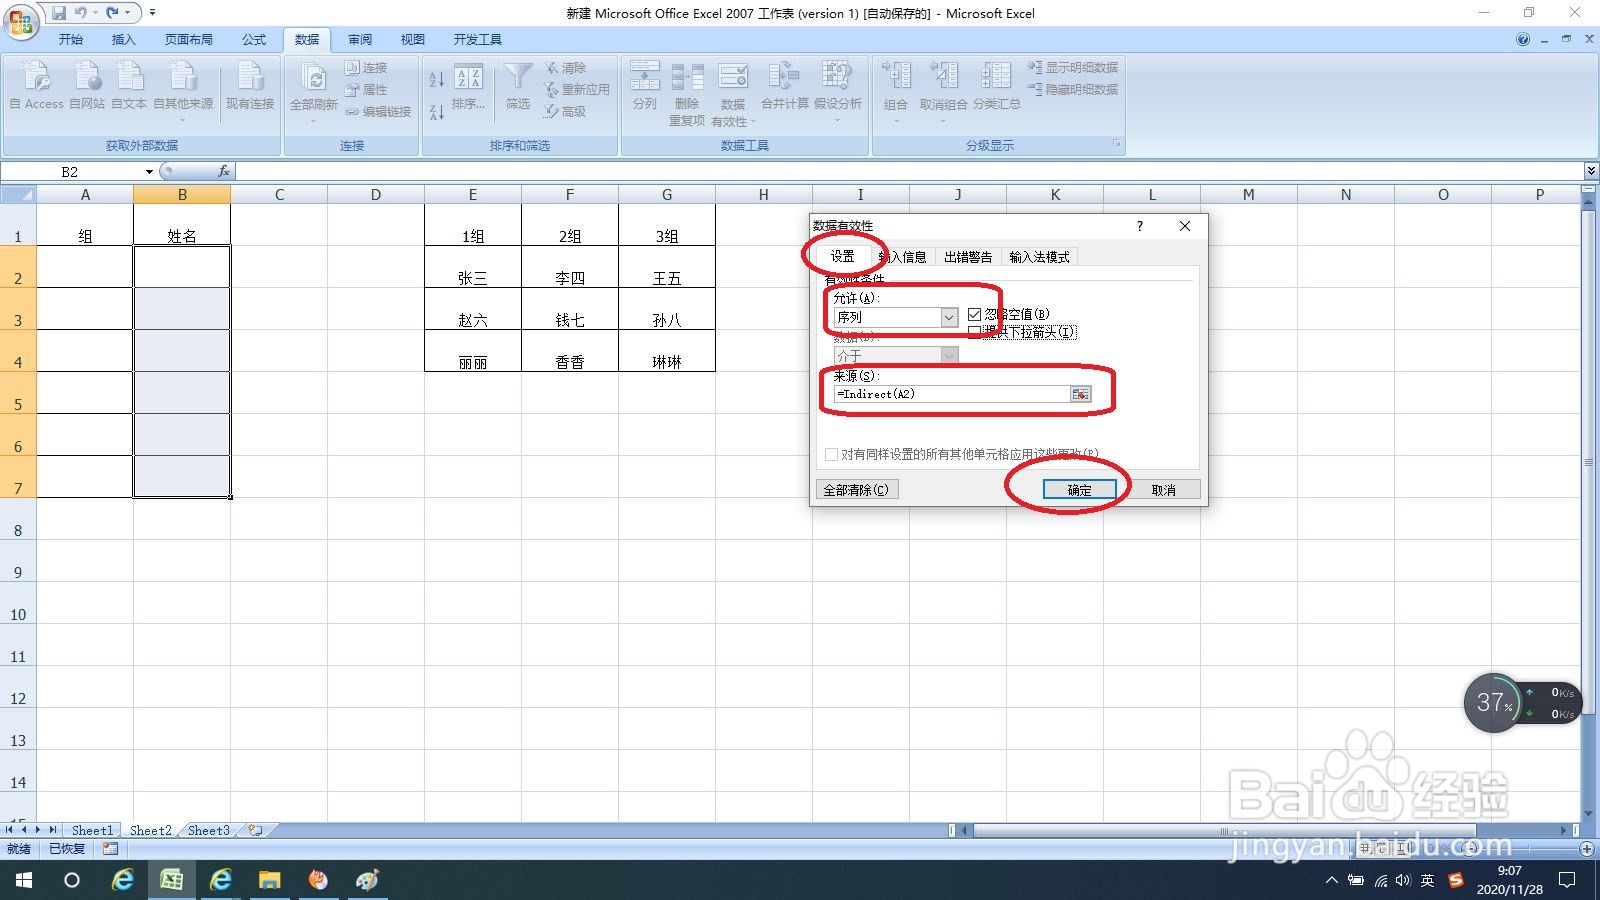This screenshot has height=900, width=1600.
Task: Select cell E2 containing 张三
Action: pyautogui.click(x=473, y=267)
